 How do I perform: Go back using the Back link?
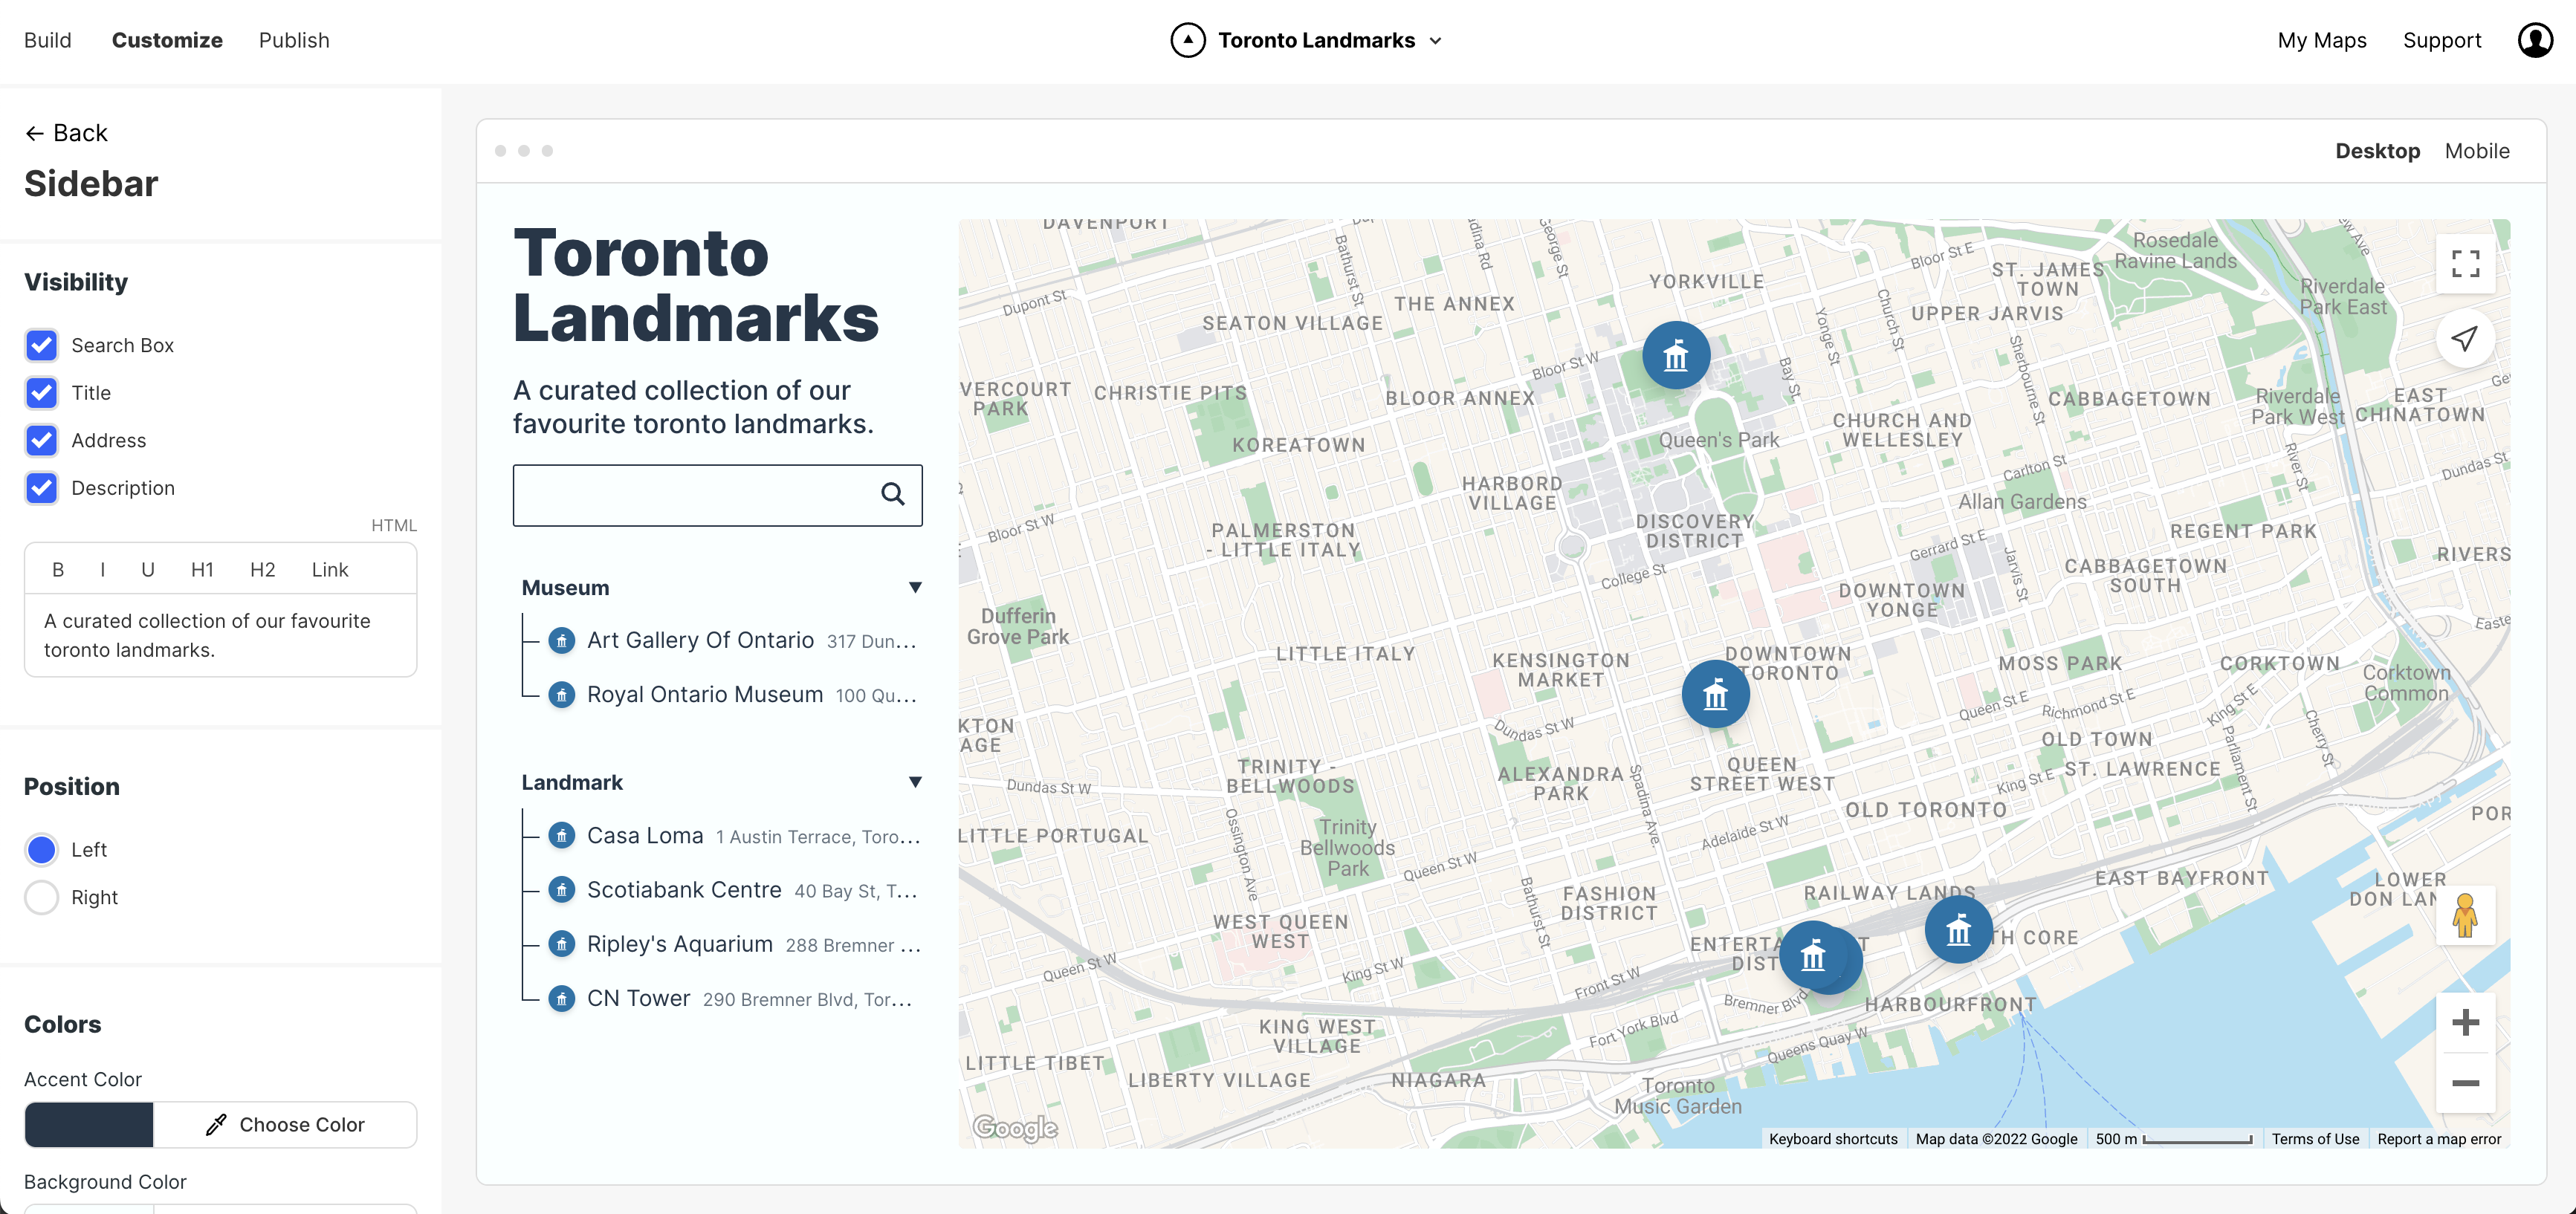pyautogui.click(x=66, y=132)
